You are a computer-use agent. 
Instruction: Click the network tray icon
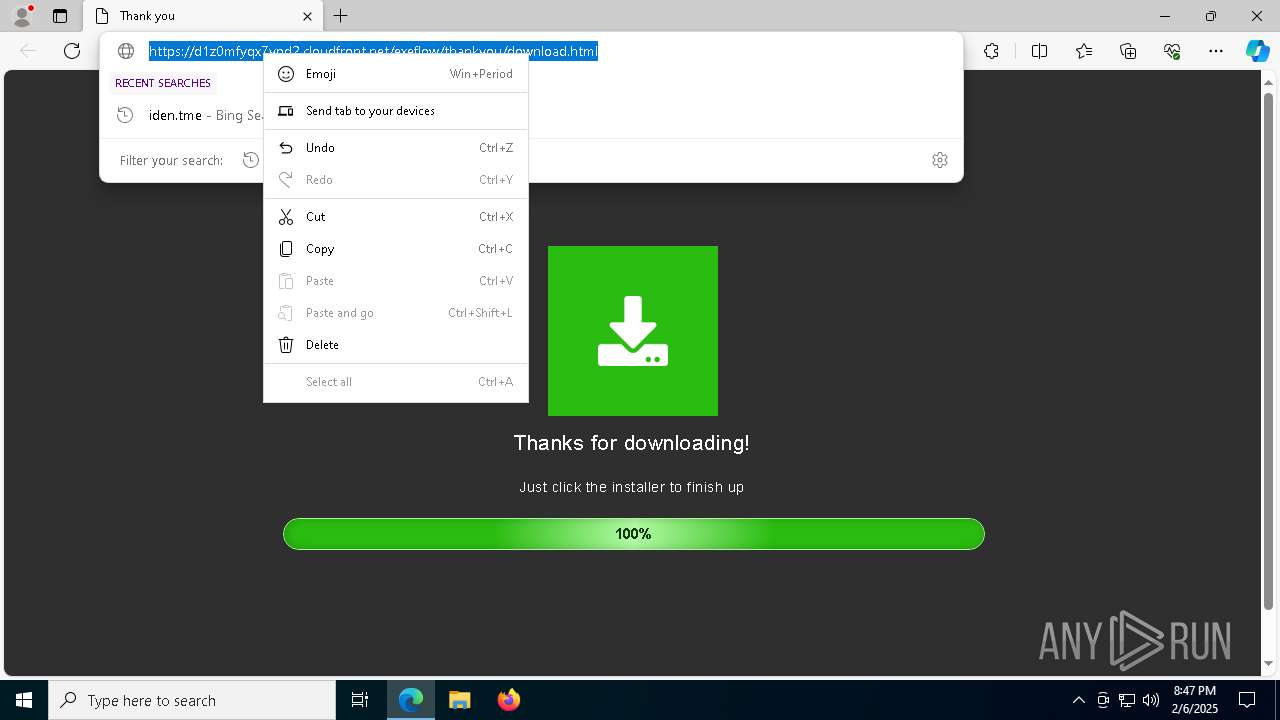[1127, 700]
